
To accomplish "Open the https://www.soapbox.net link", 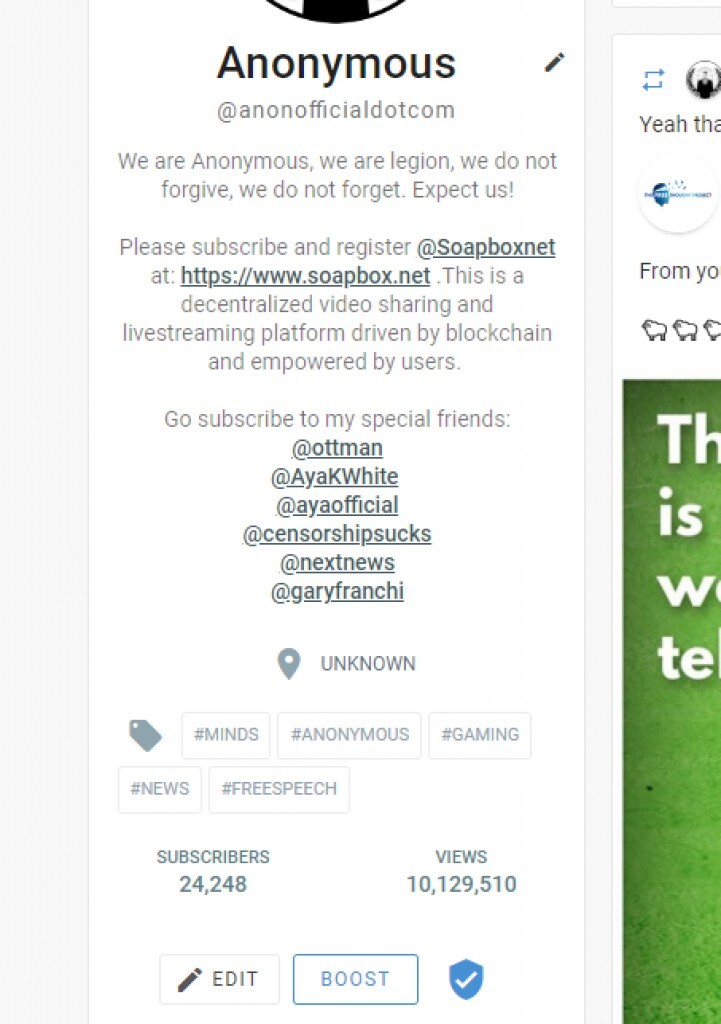I will click(305, 276).
